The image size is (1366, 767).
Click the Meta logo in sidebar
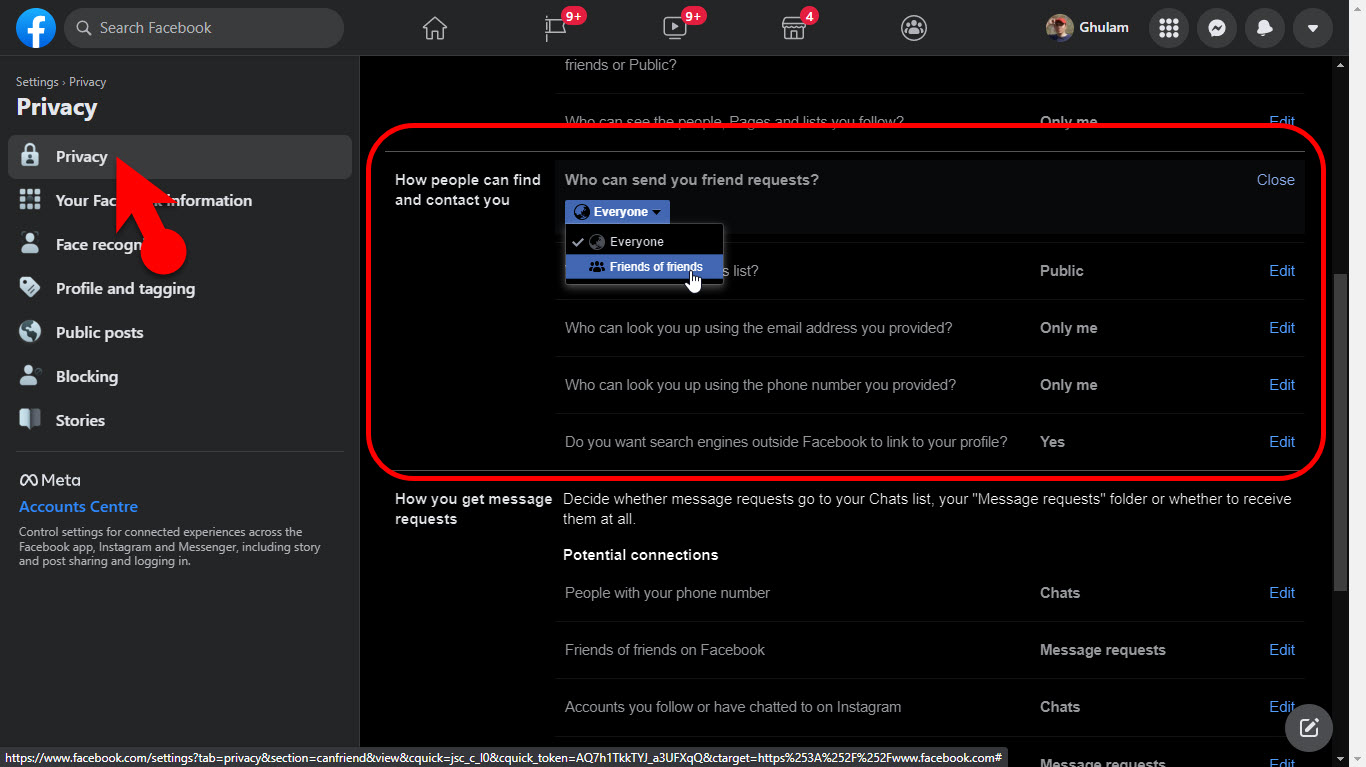pyautogui.click(x=50, y=481)
